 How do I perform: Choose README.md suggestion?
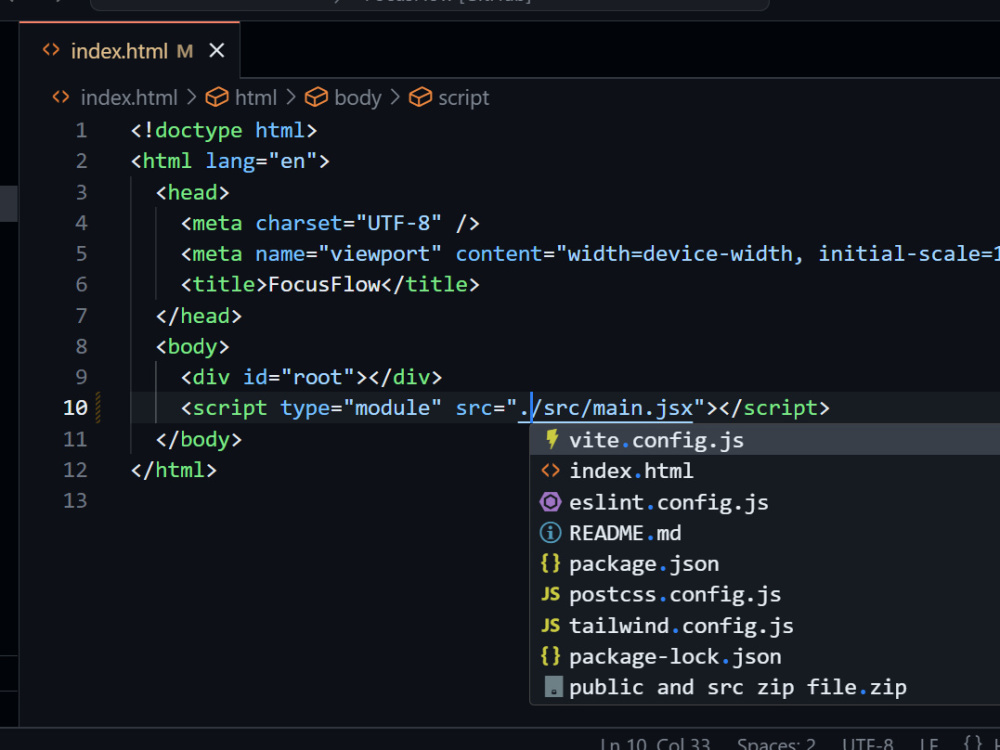(x=765, y=533)
